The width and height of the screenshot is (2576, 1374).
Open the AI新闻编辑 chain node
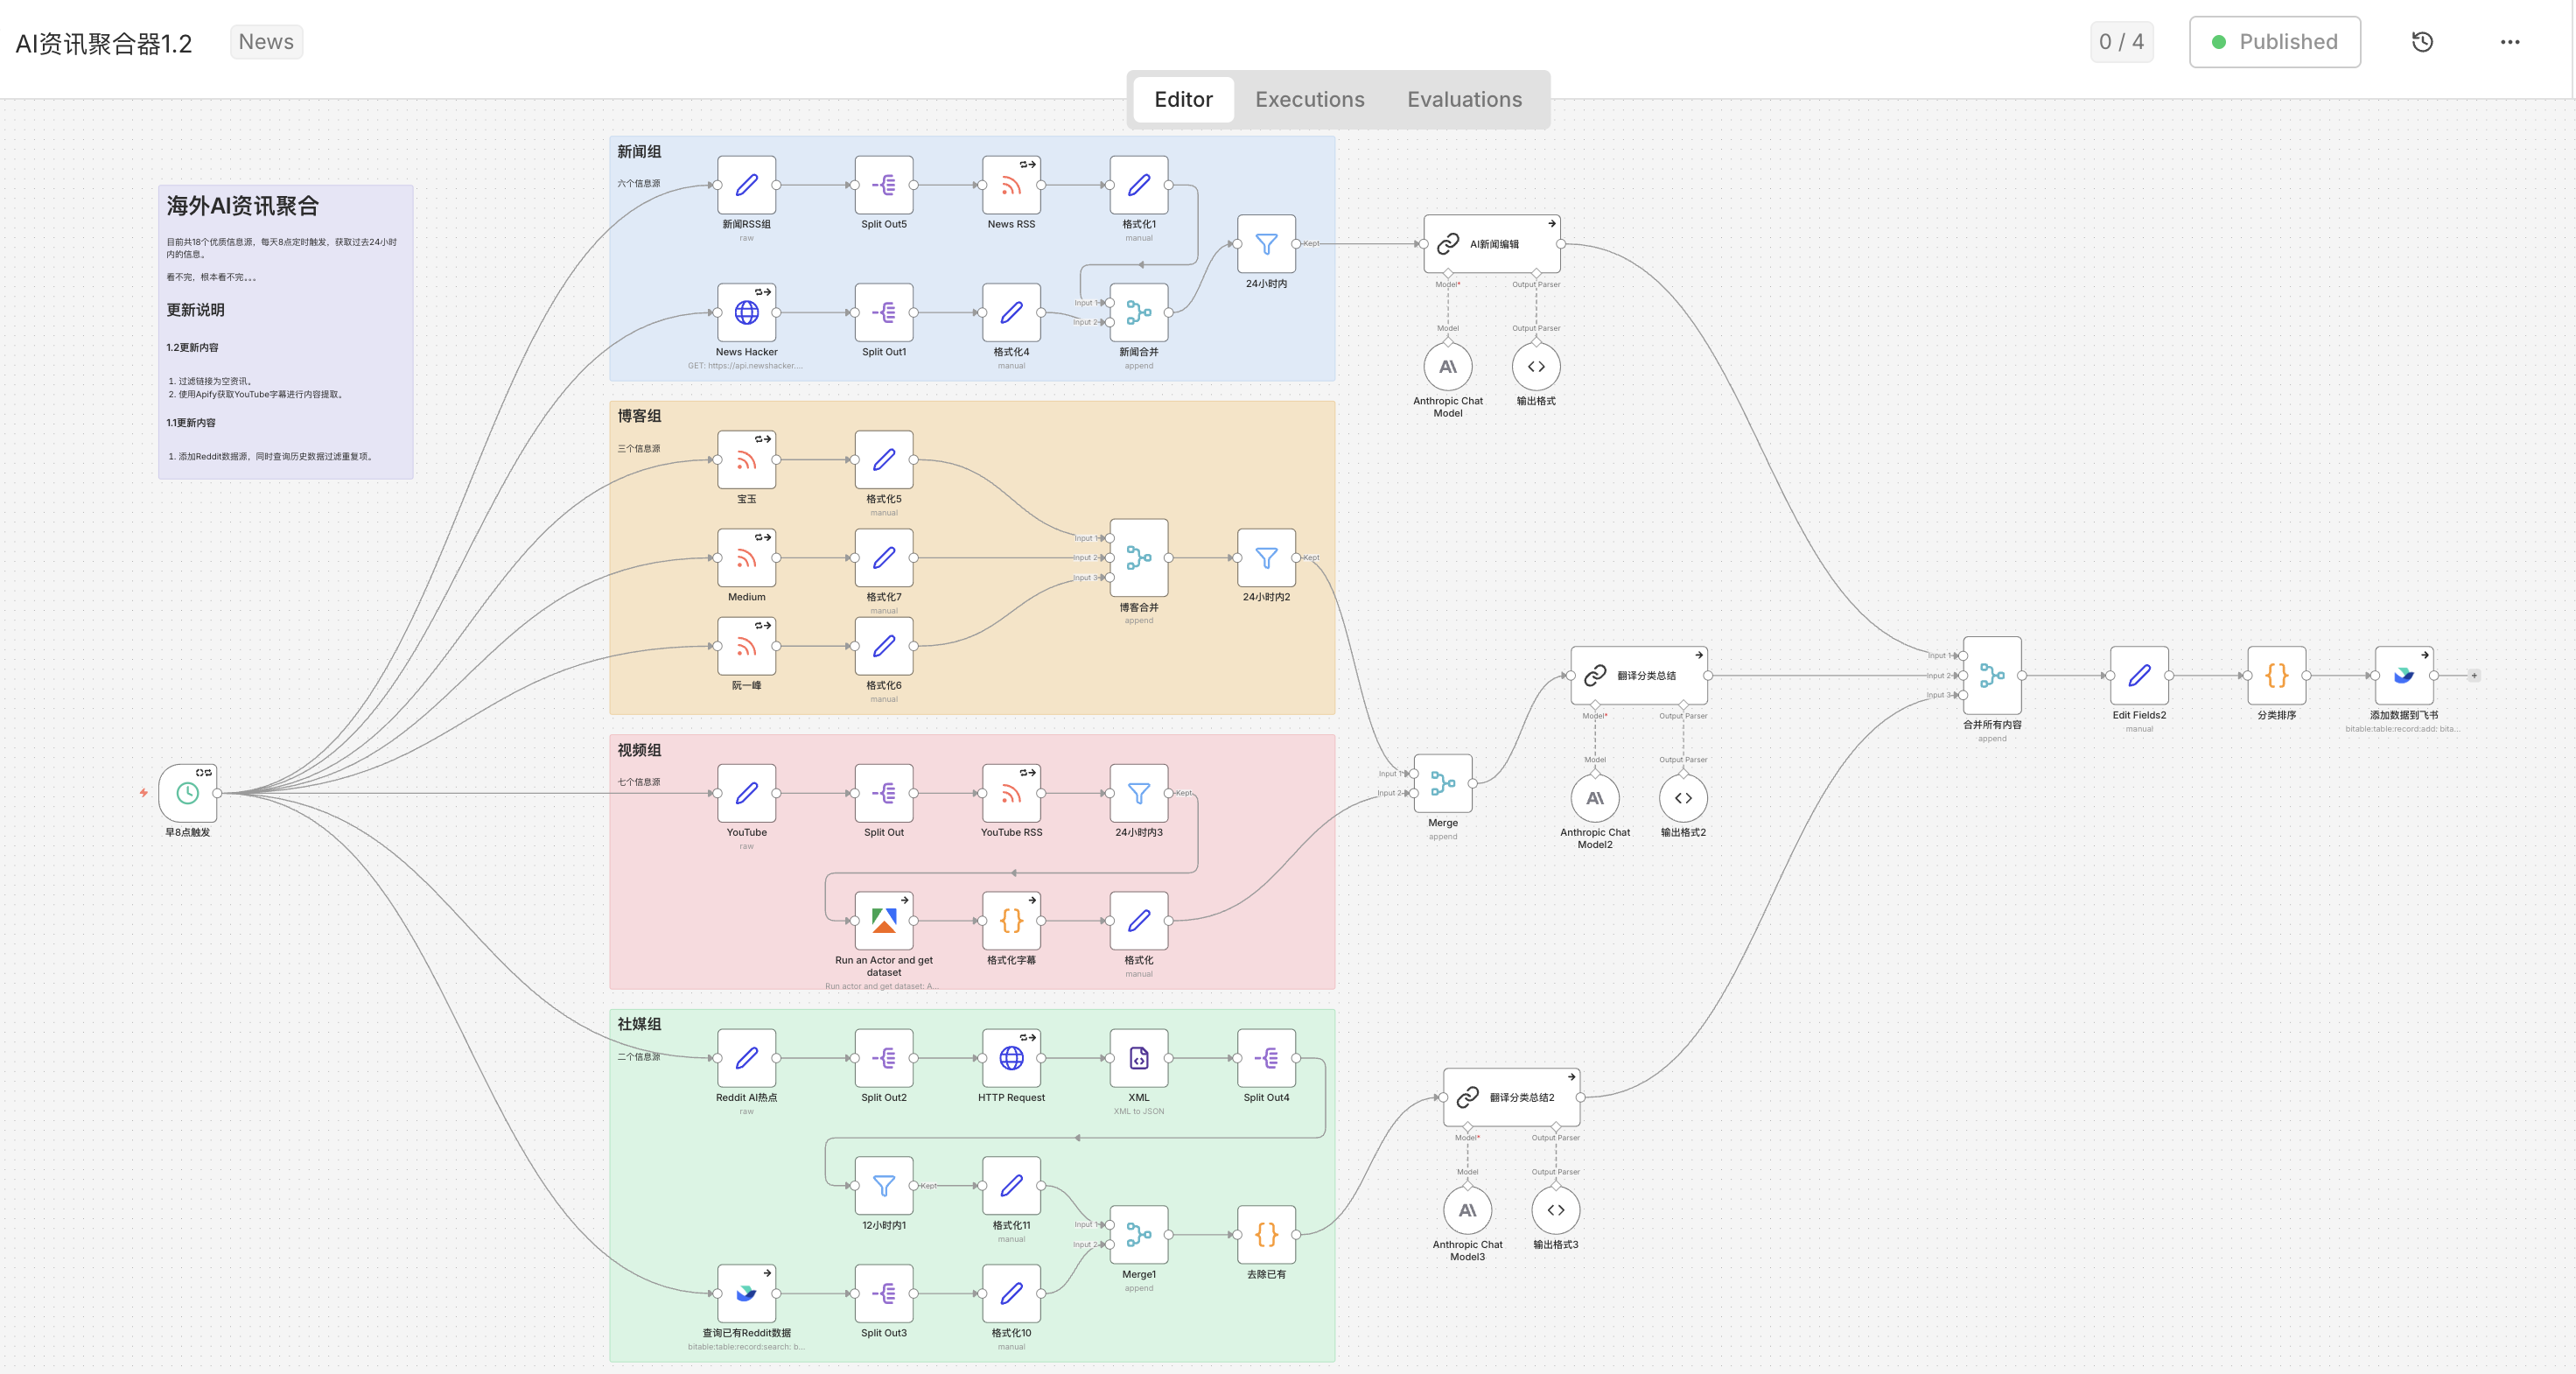click(1492, 244)
